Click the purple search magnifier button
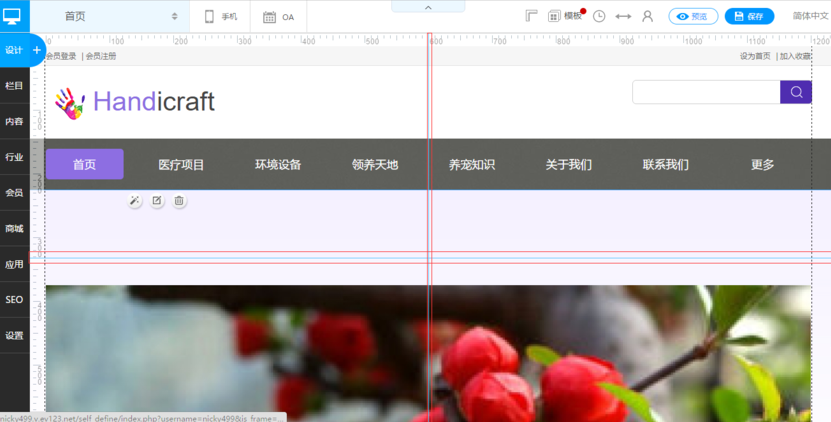The height and width of the screenshot is (422, 831). (x=796, y=92)
